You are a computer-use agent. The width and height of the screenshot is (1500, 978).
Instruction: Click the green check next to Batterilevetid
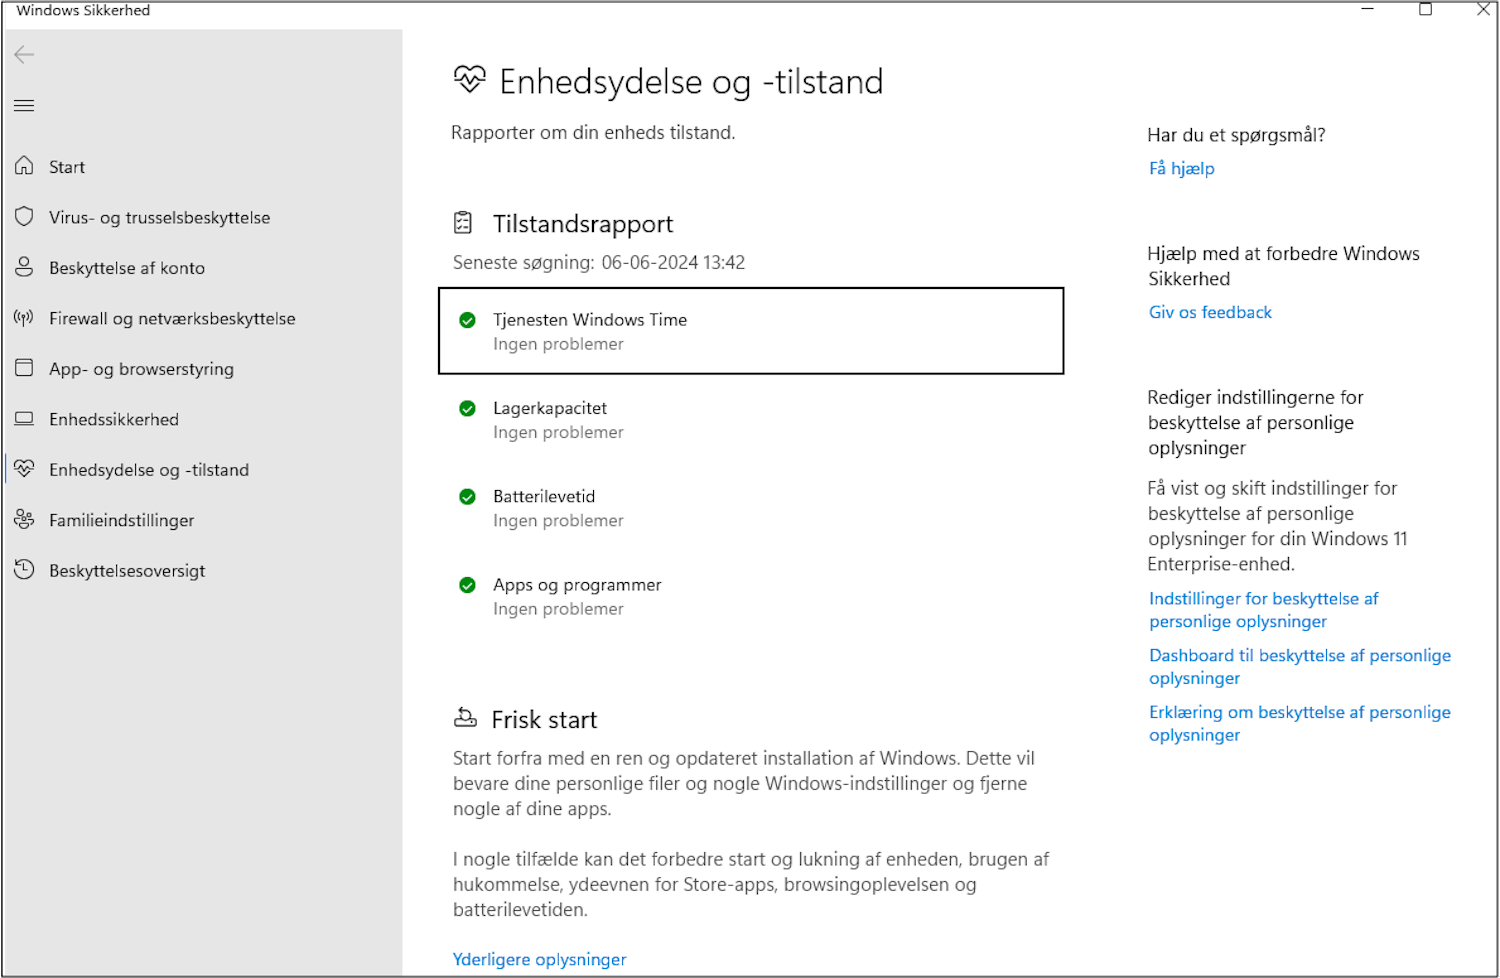pos(467,496)
